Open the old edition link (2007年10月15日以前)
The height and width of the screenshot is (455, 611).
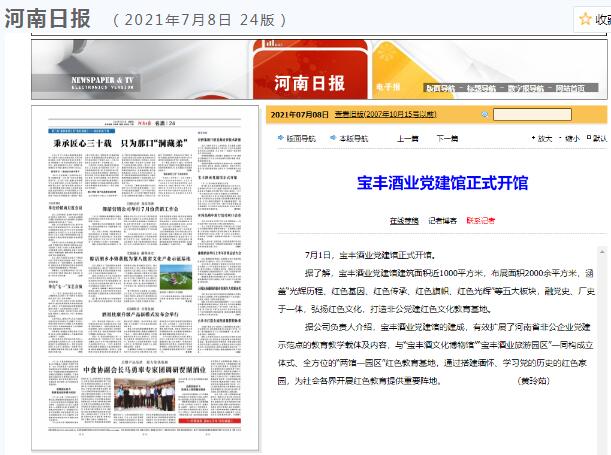point(385,115)
